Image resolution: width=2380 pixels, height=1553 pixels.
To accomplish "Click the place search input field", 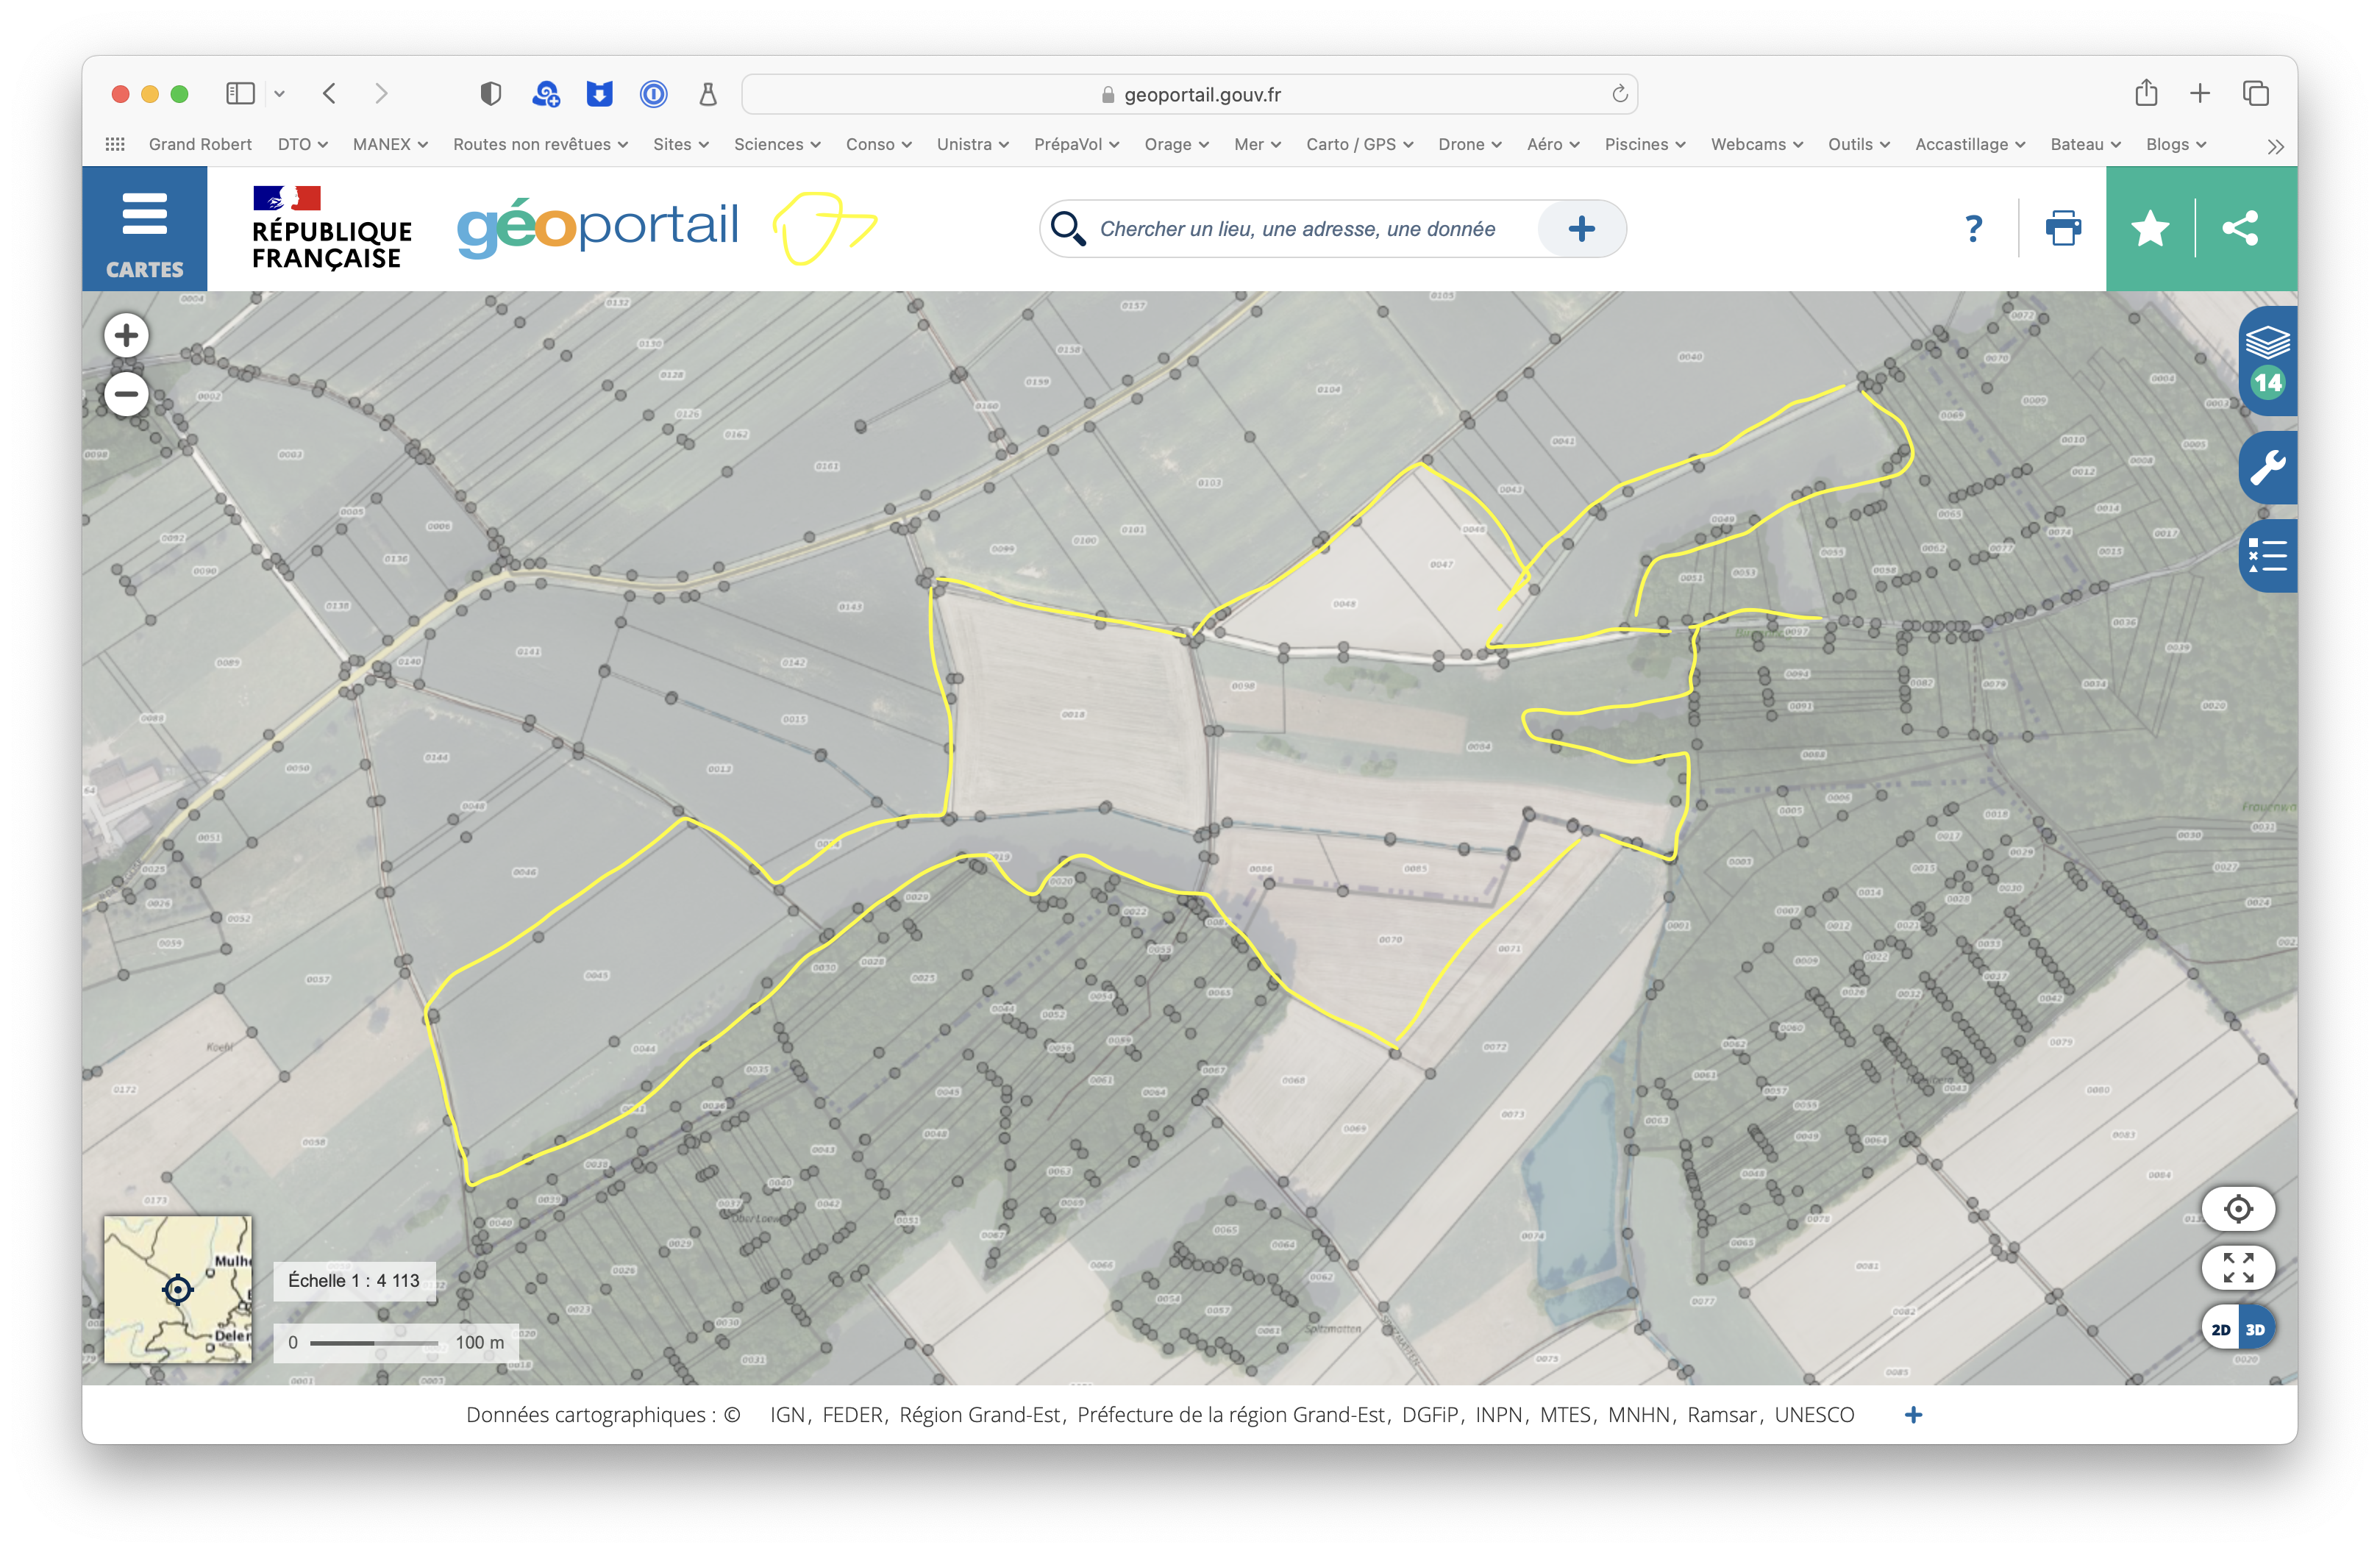I will (1300, 228).
